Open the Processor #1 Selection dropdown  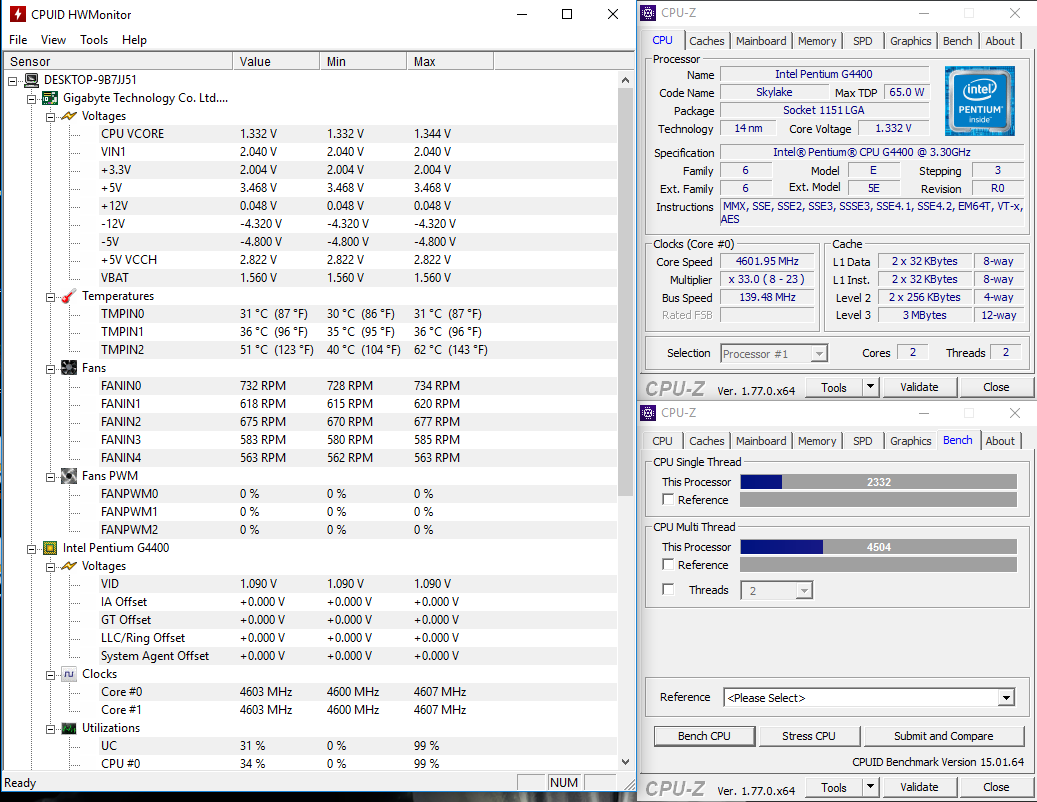[819, 354]
